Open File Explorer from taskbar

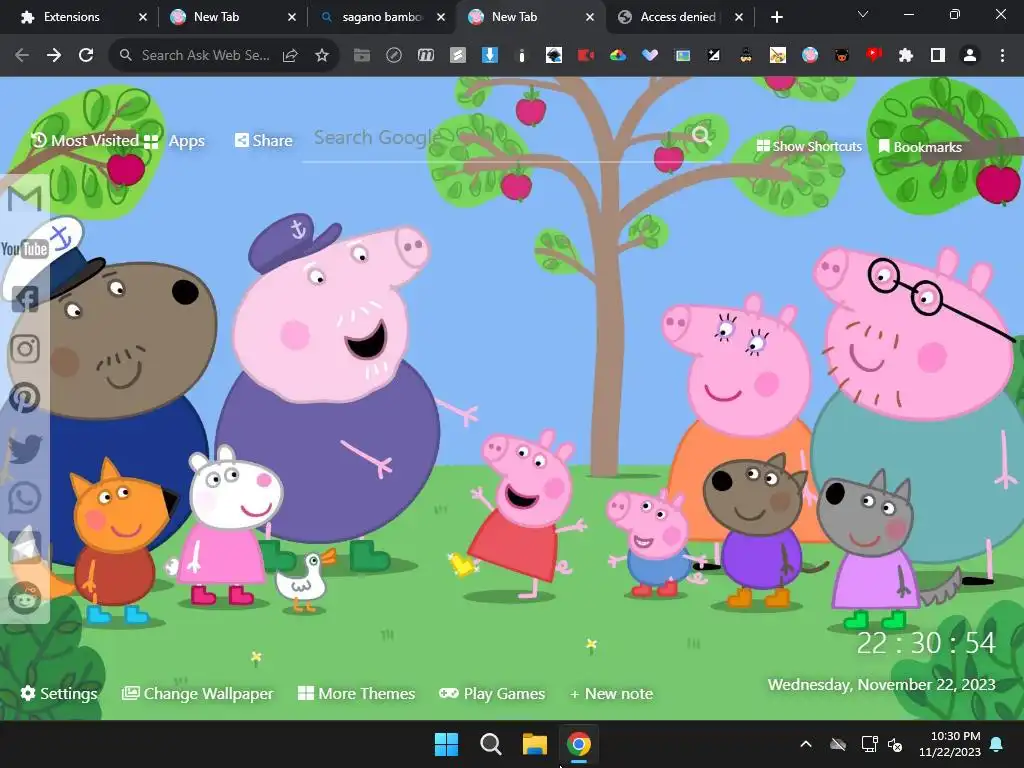pos(534,744)
